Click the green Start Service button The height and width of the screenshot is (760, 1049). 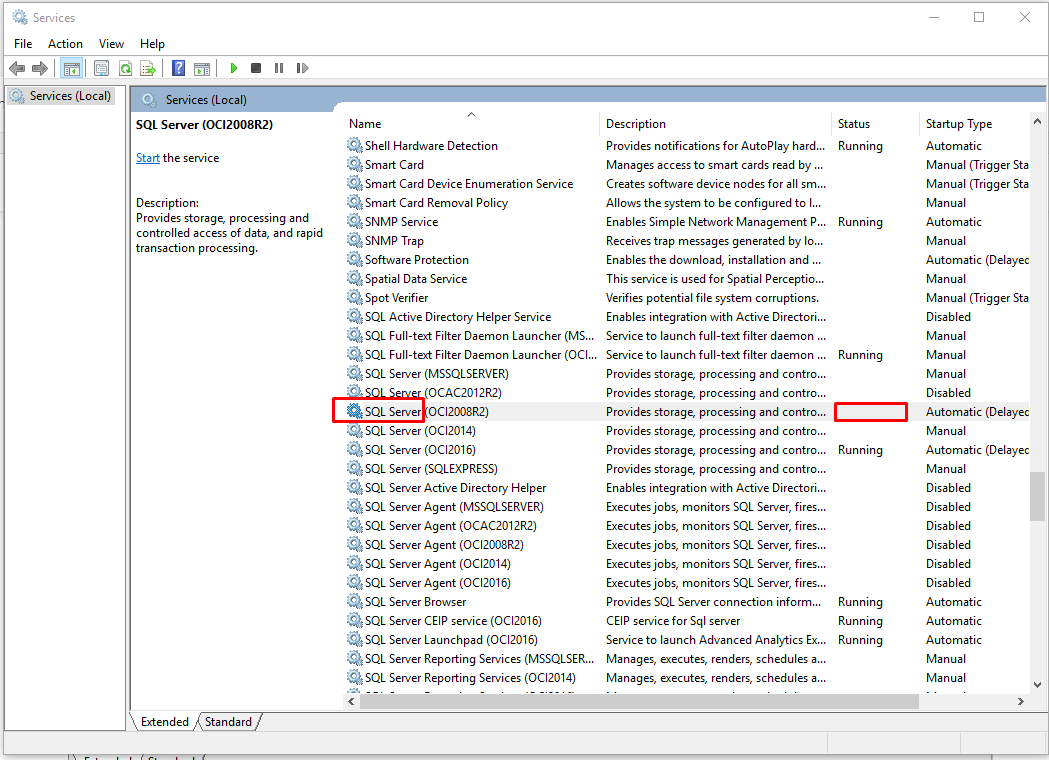tap(233, 68)
